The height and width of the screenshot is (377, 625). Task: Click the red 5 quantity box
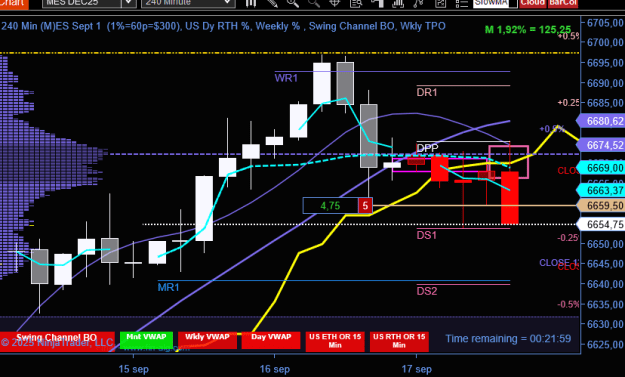[x=365, y=206]
